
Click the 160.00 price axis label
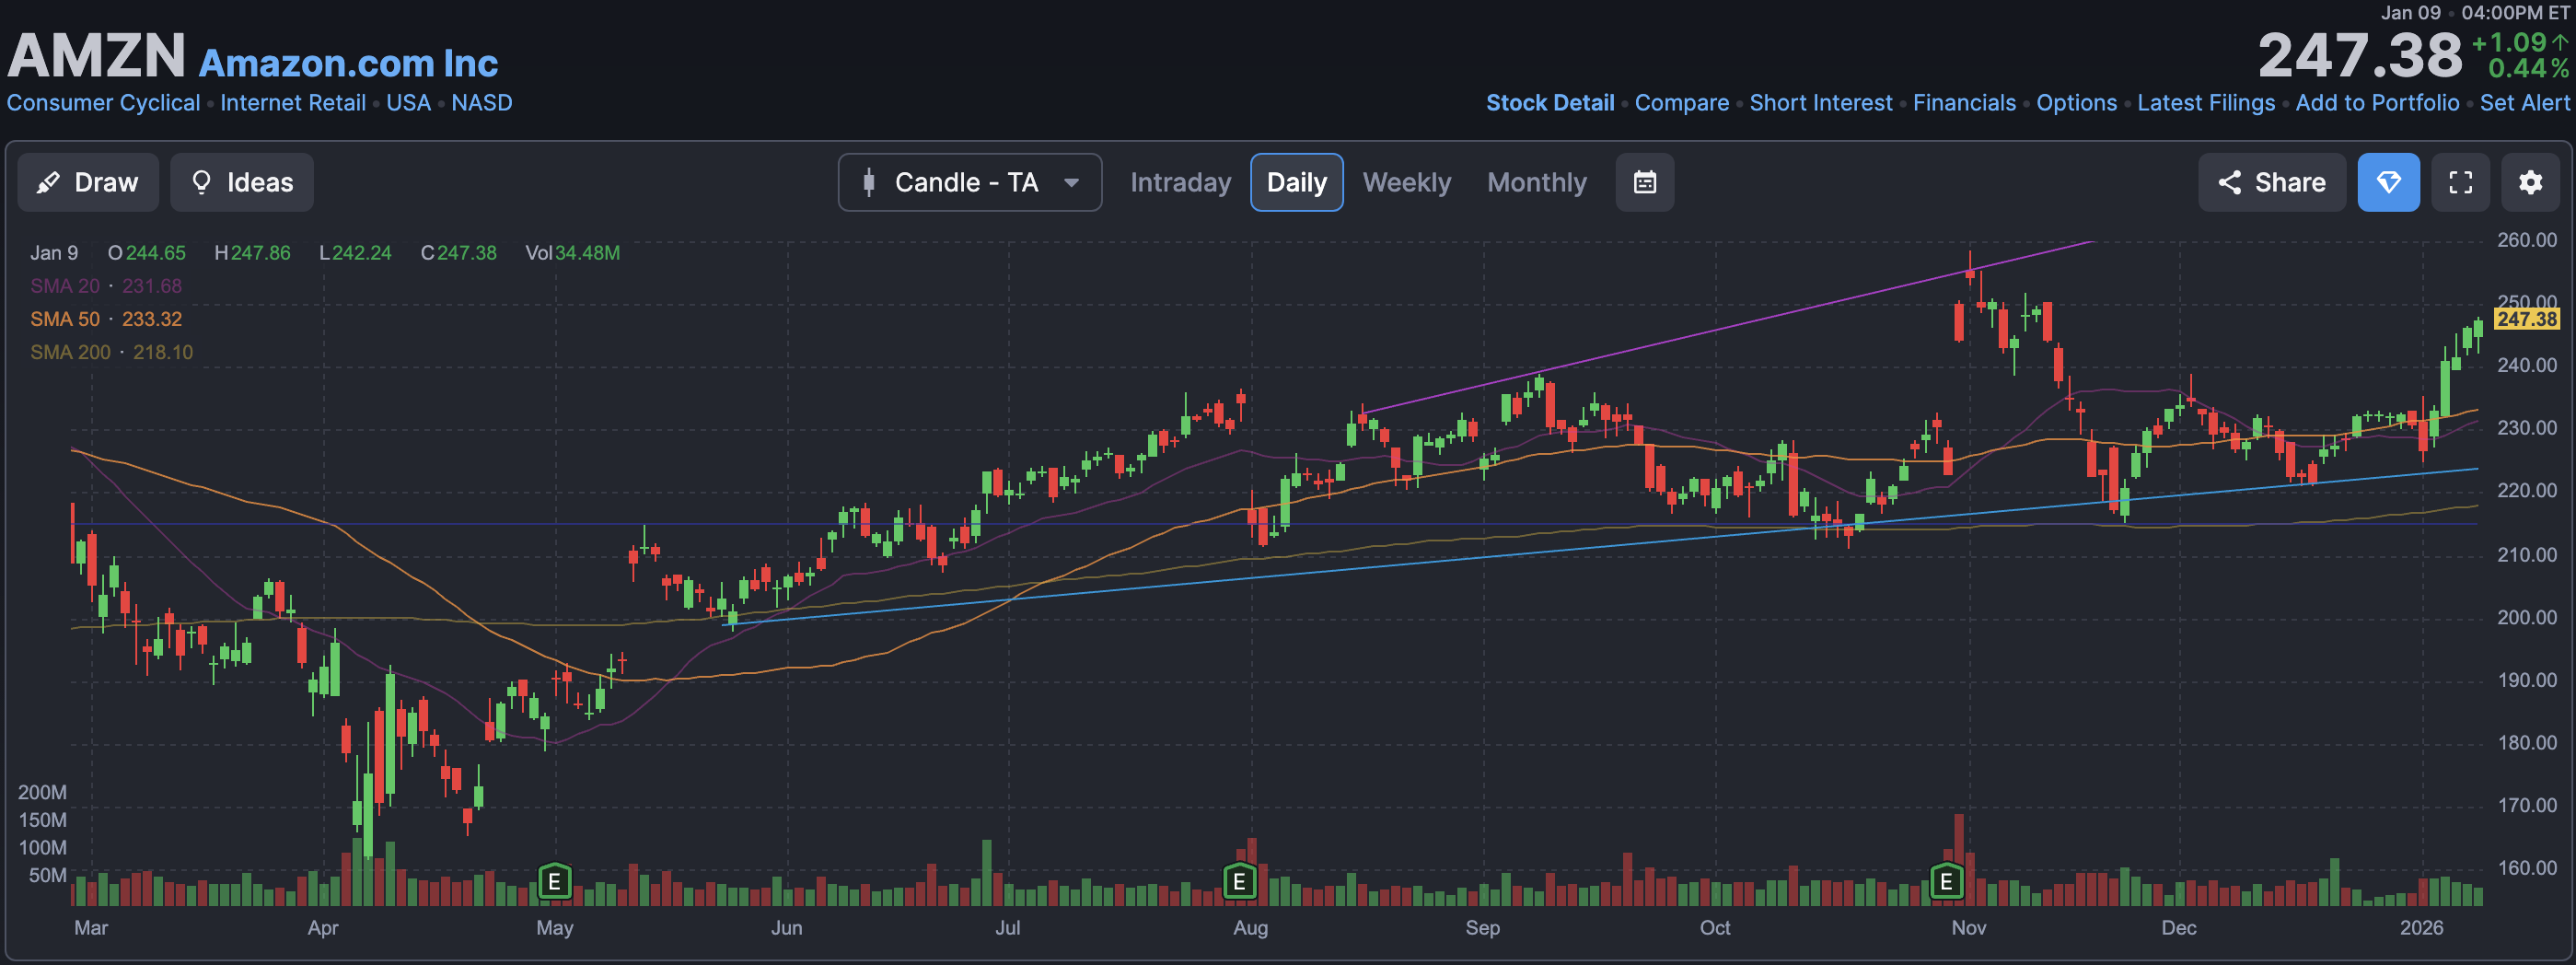coord(2527,868)
